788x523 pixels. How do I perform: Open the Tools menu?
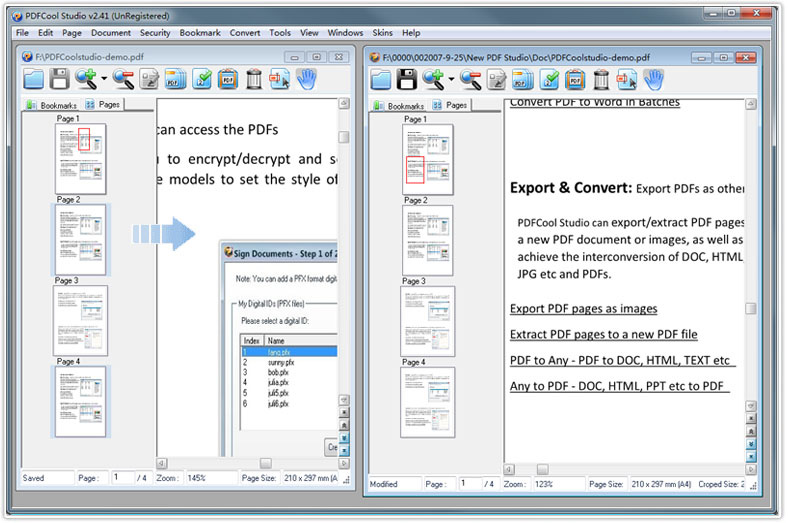coord(280,33)
